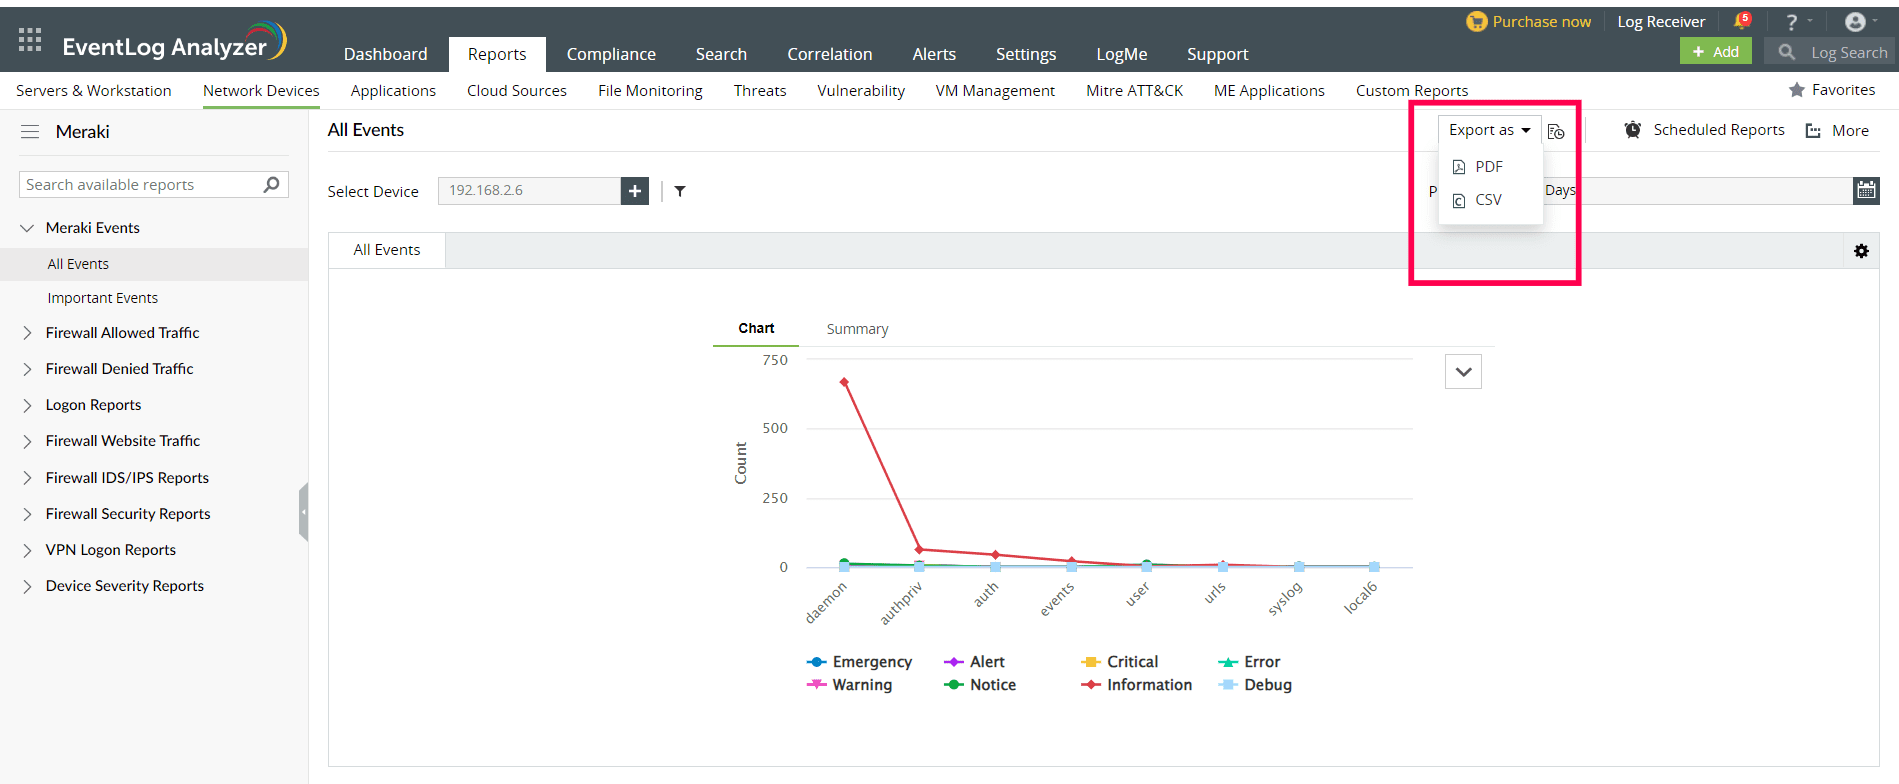Viewport: 1899px width, 784px height.
Task: Expand Firewall Security Reports group
Action: click(x=27, y=514)
